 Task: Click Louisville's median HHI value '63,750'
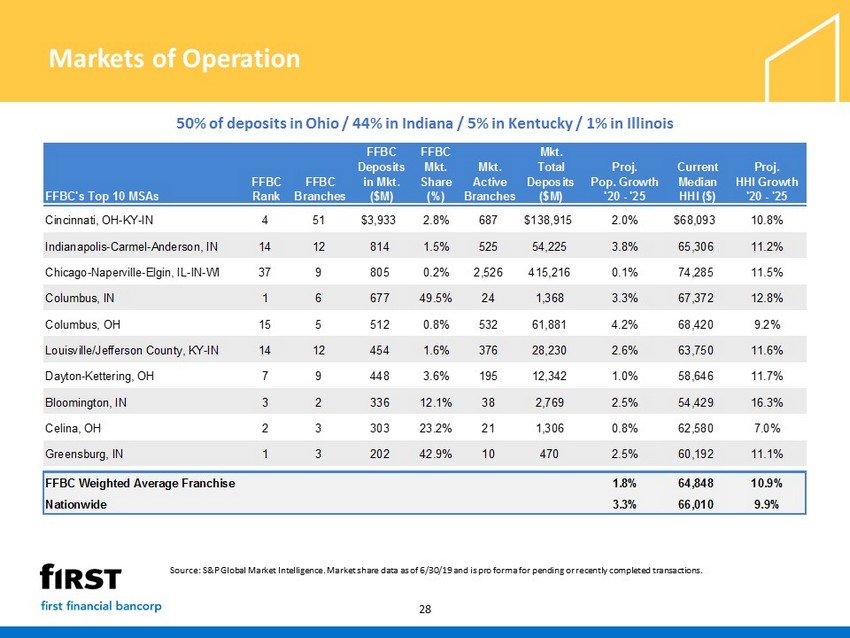pos(696,350)
